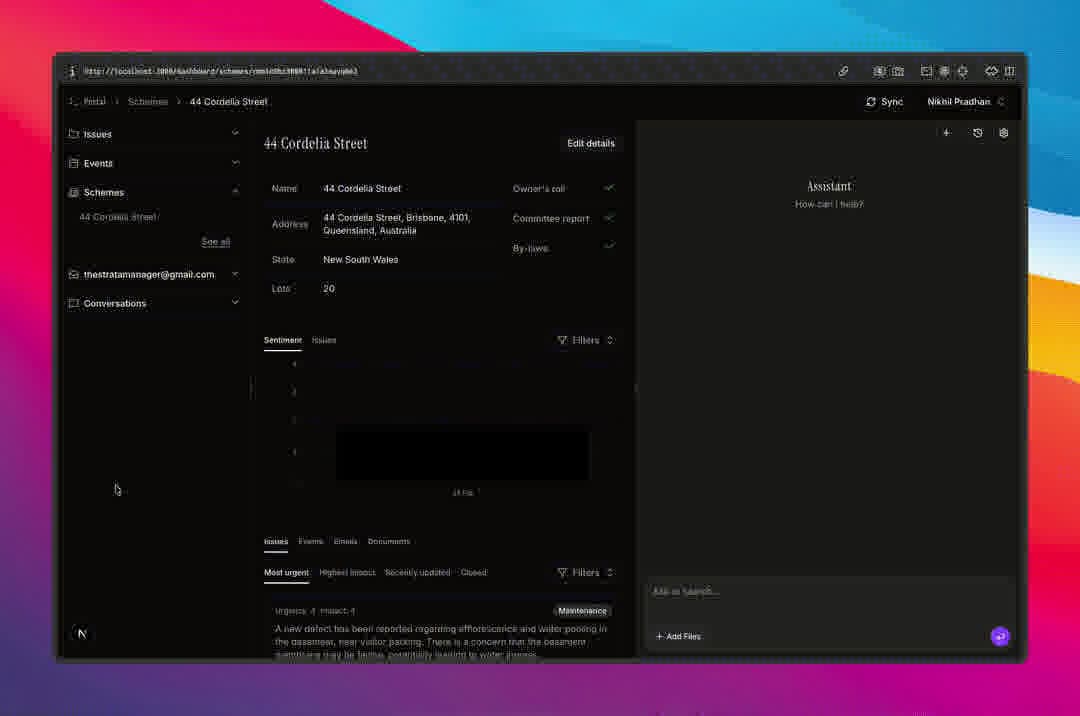
Task: Open assistant settings gear icon
Action: pyautogui.click(x=1004, y=133)
